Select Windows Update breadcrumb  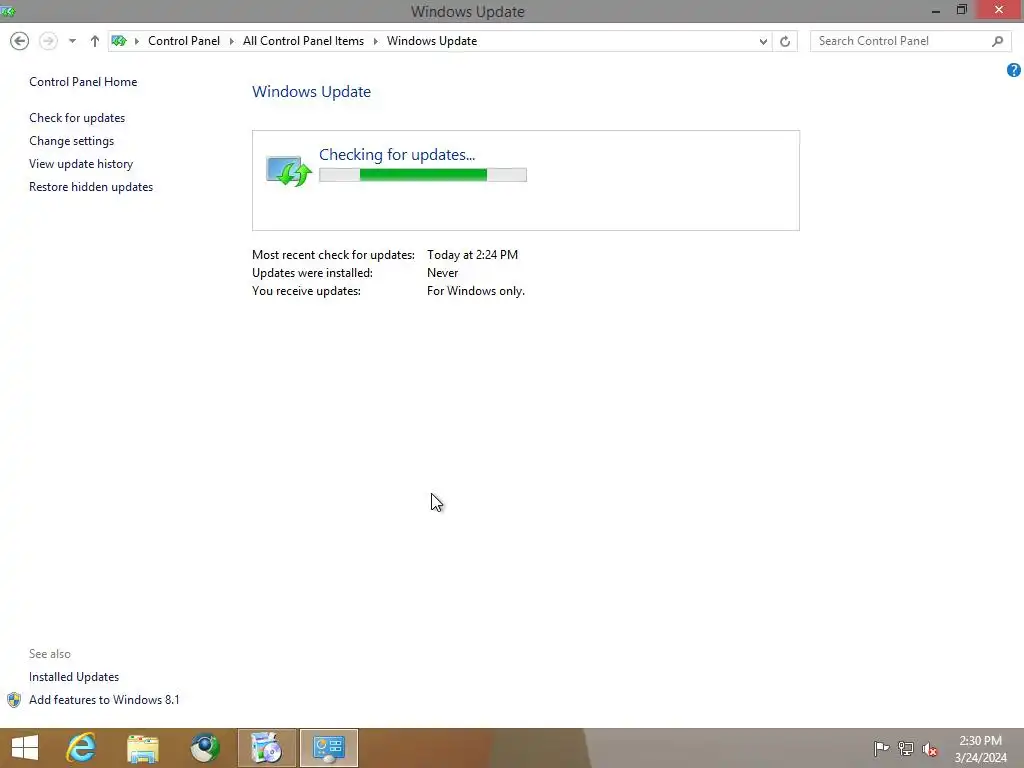(432, 41)
